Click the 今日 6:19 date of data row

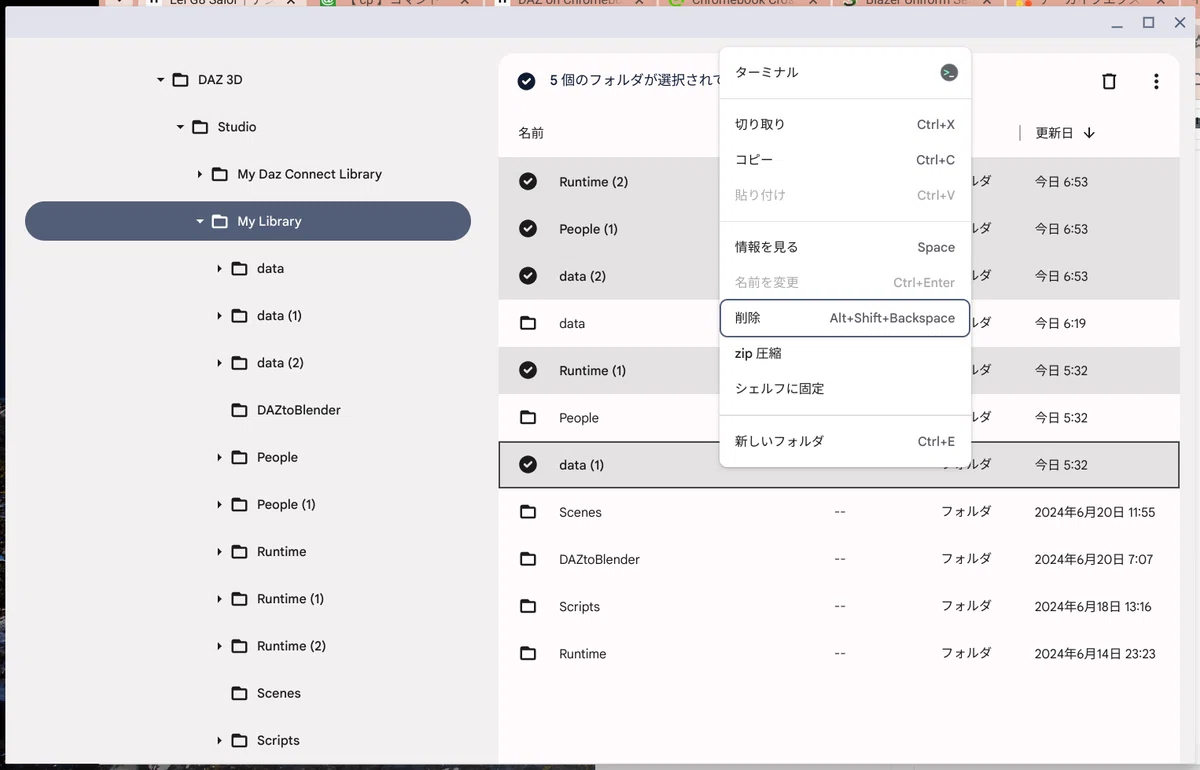1061,323
